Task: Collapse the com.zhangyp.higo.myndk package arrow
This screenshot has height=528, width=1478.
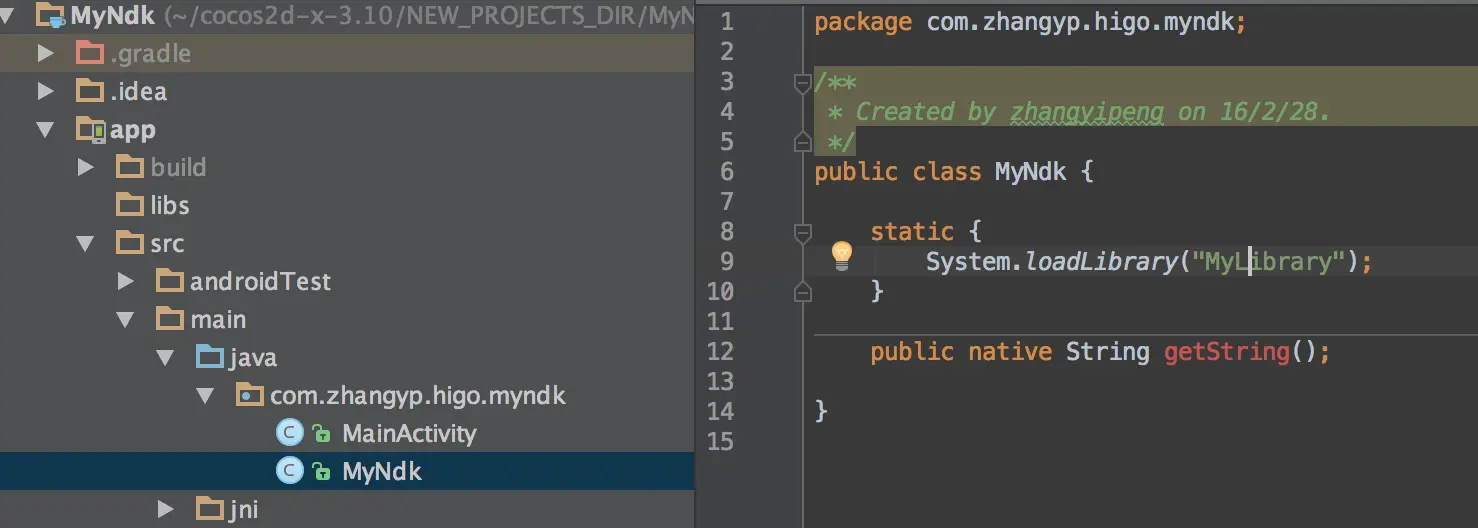Action: 206,396
